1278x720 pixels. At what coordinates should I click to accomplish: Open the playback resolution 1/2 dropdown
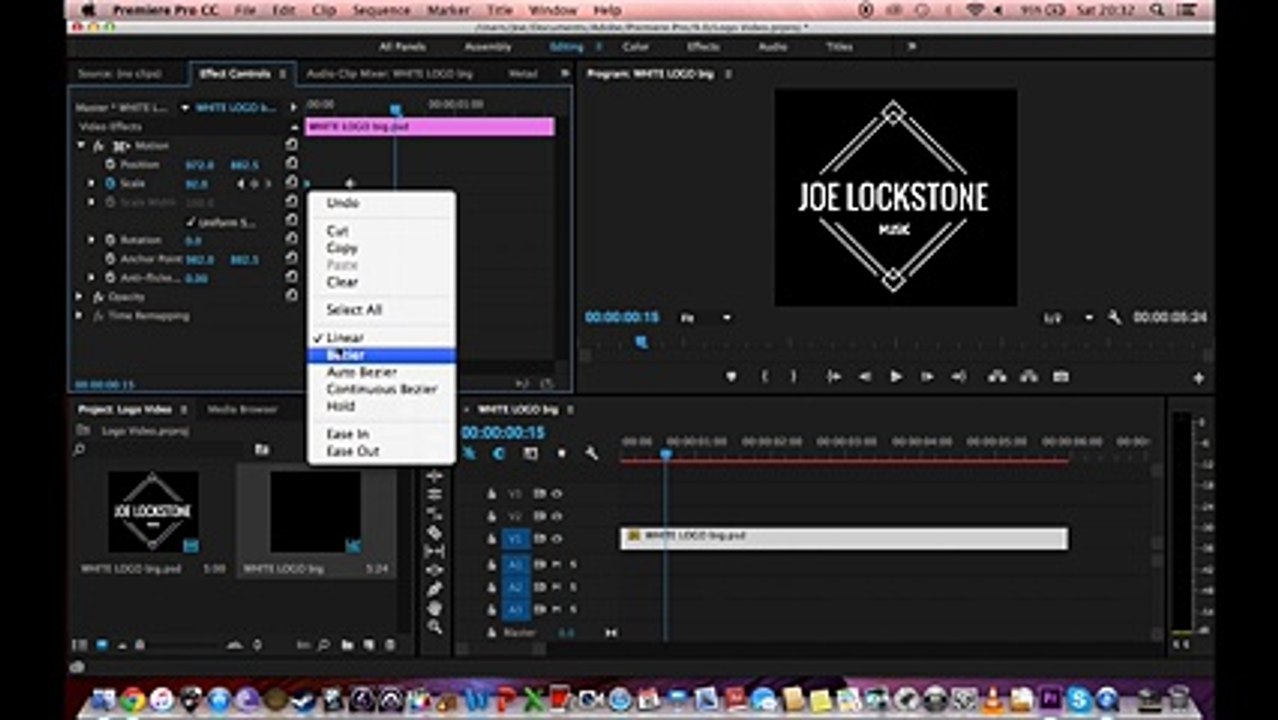1068,318
